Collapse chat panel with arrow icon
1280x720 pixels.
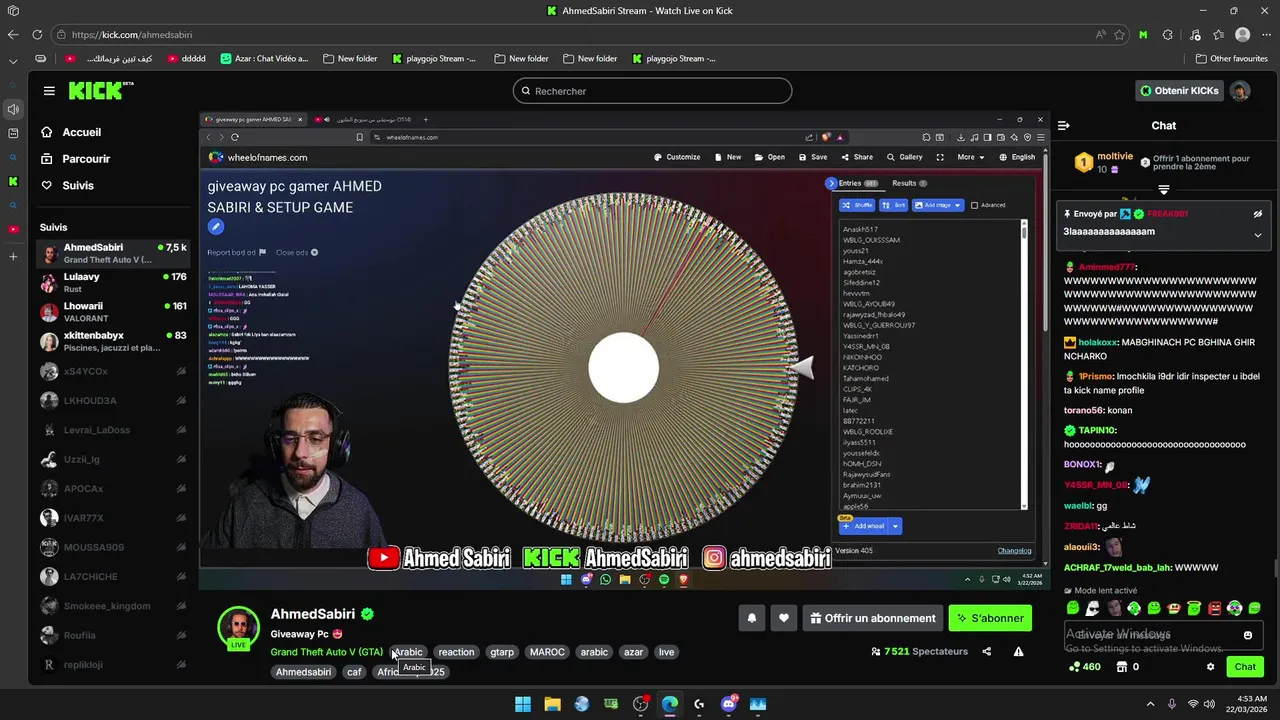[1064, 125]
